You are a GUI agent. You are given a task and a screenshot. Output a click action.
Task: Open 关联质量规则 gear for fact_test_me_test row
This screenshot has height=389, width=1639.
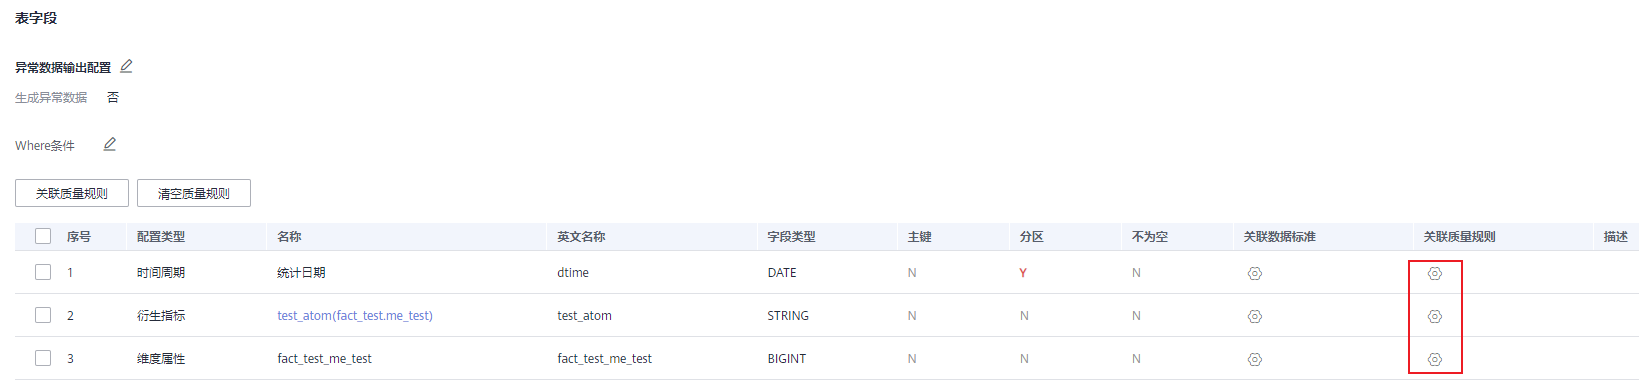click(x=1435, y=359)
